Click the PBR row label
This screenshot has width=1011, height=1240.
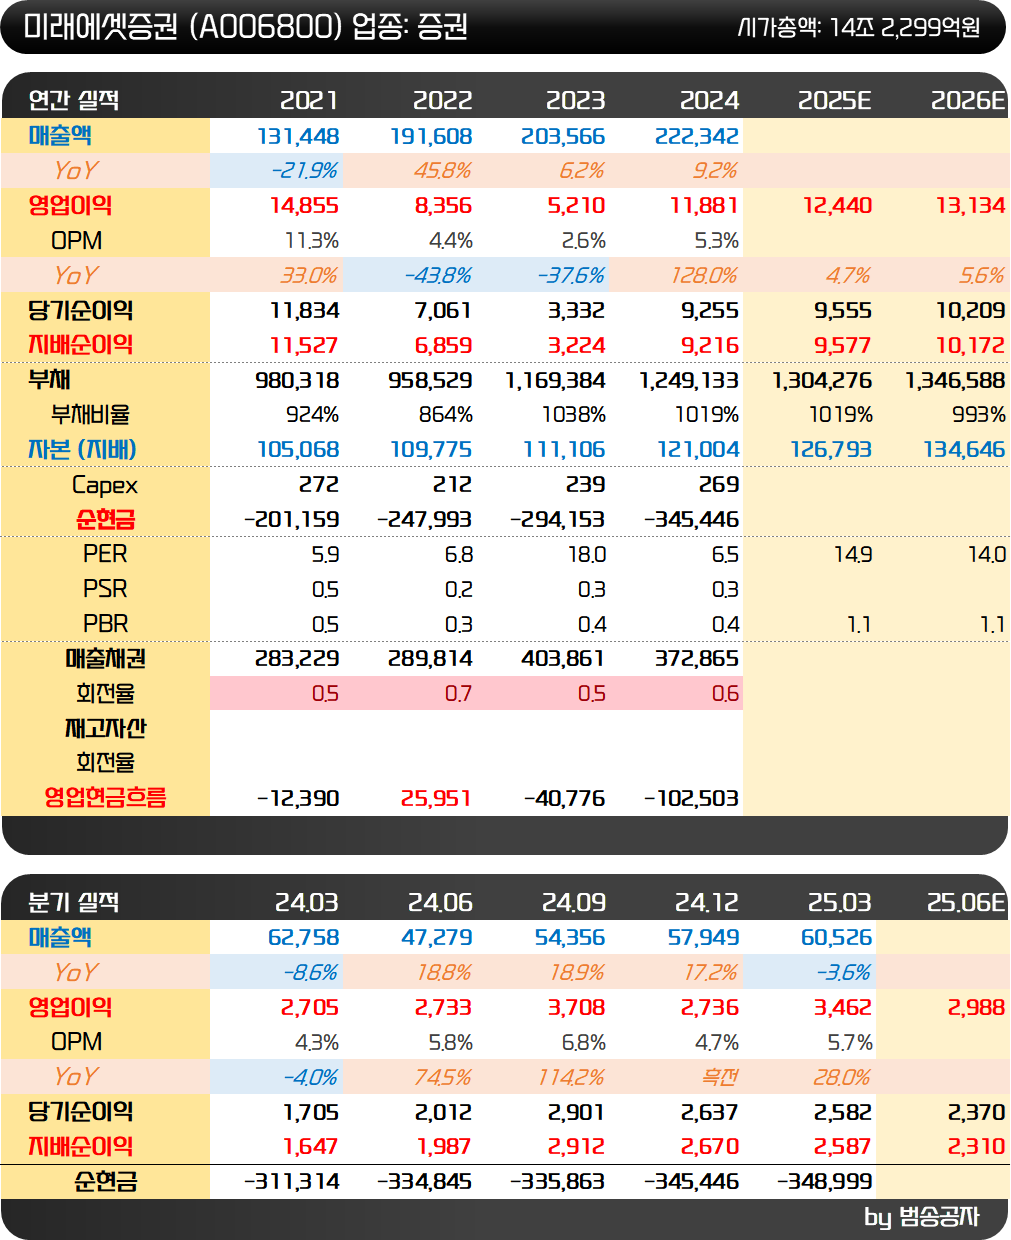tap(105, 624)
